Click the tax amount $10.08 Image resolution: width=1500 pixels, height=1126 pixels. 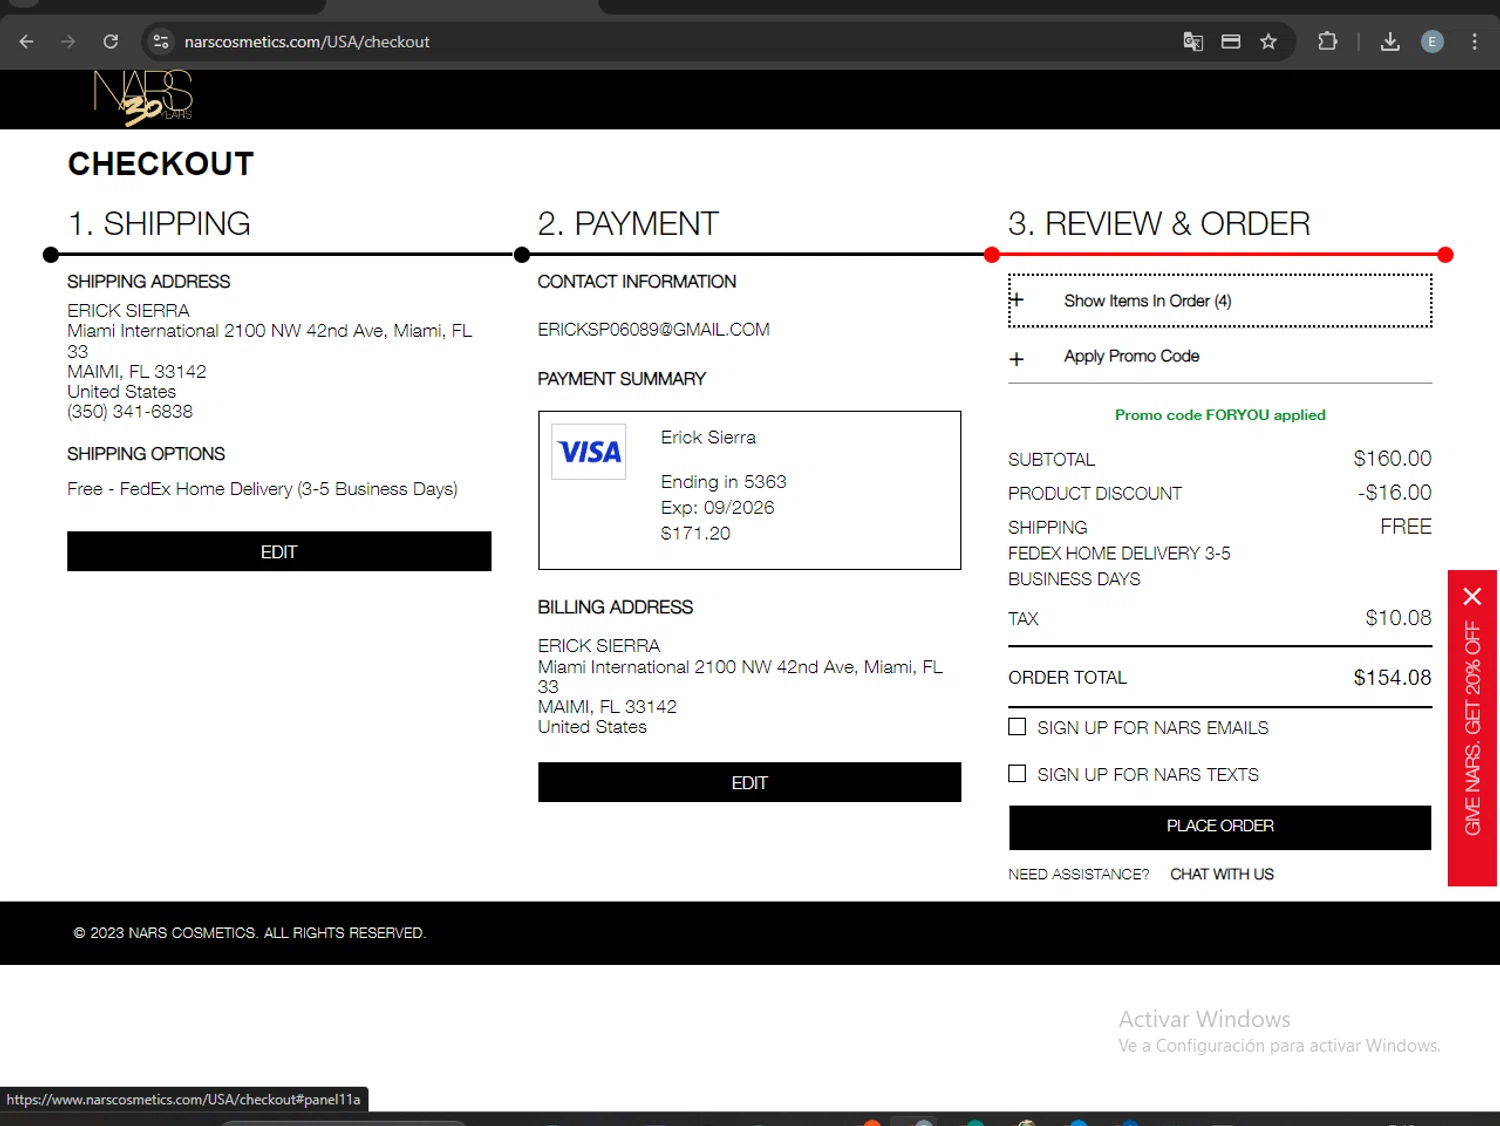[1398, 618]
